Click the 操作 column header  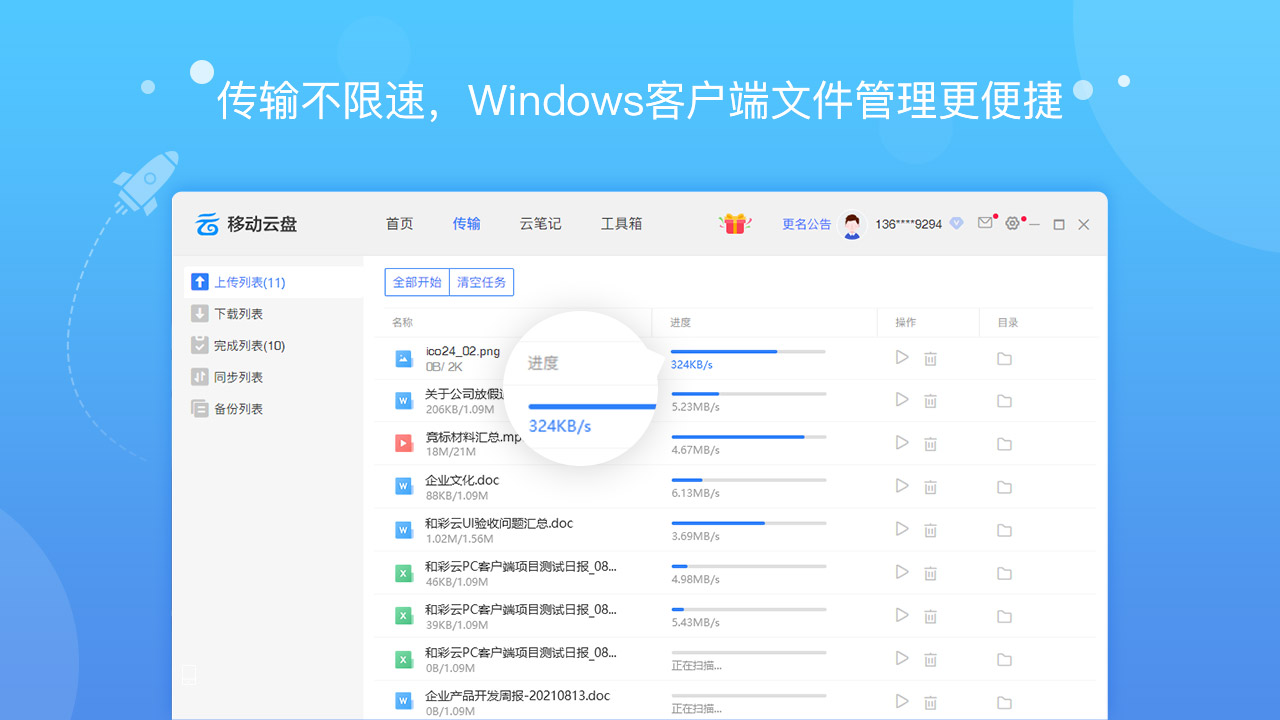point(906,322)
